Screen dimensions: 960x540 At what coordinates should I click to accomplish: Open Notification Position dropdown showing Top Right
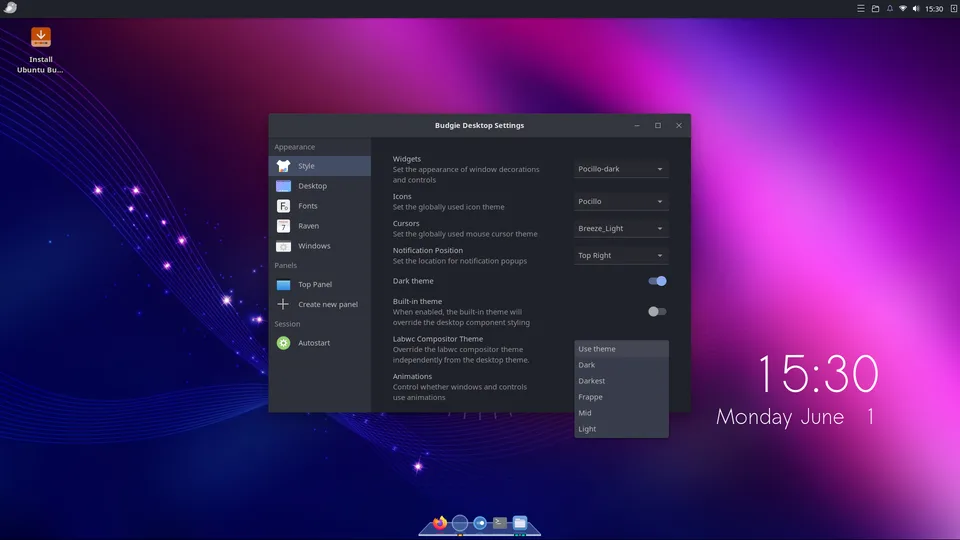tap(621, 255)
